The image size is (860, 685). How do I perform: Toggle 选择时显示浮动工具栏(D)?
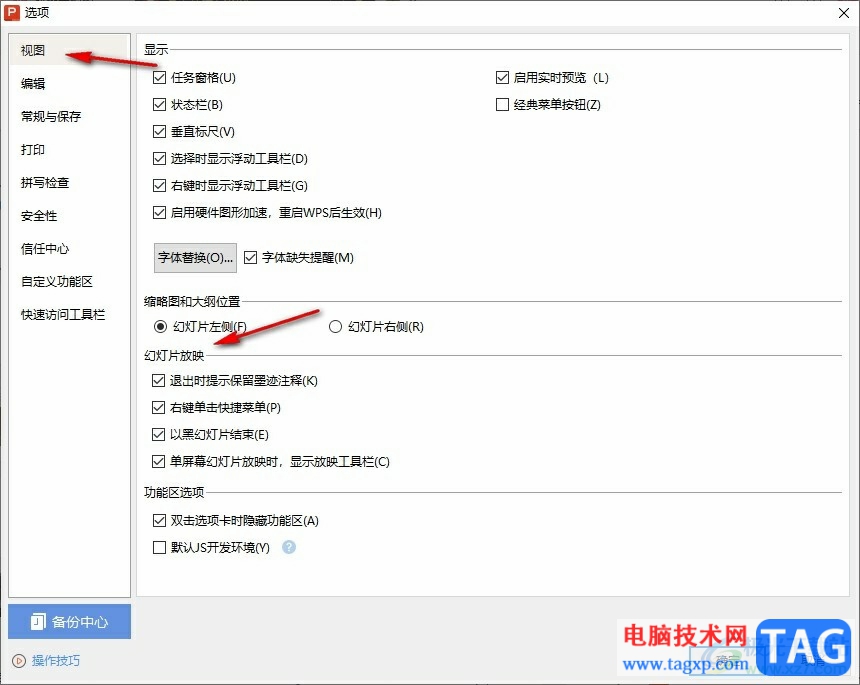159,158
